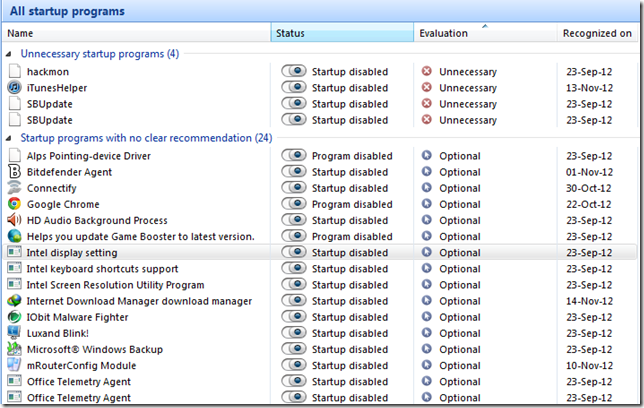Toggle the Internet Download Manager switch
This screenshot has height=408, width=644.
(294, 300)
